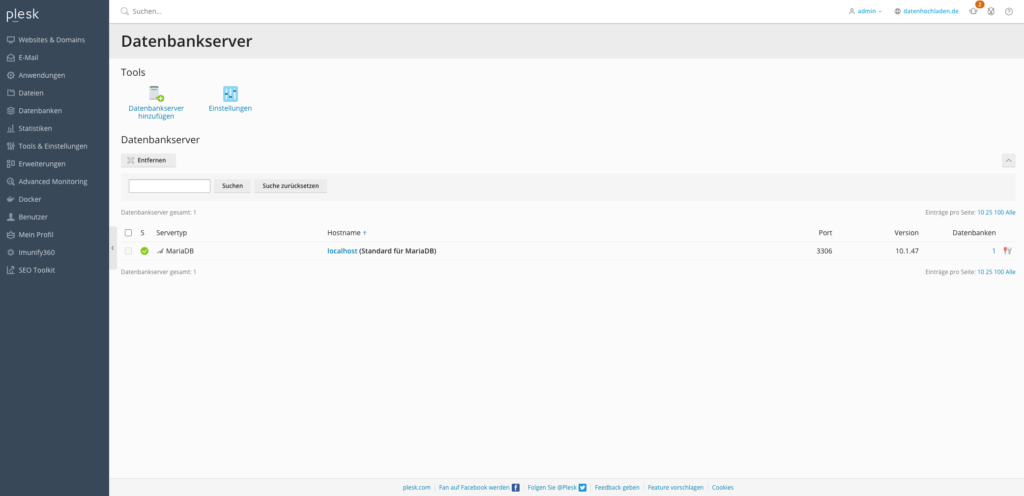Set lower entries per page to 25
The width and height of the screenshot is (1024, 496).
[989, 271]
